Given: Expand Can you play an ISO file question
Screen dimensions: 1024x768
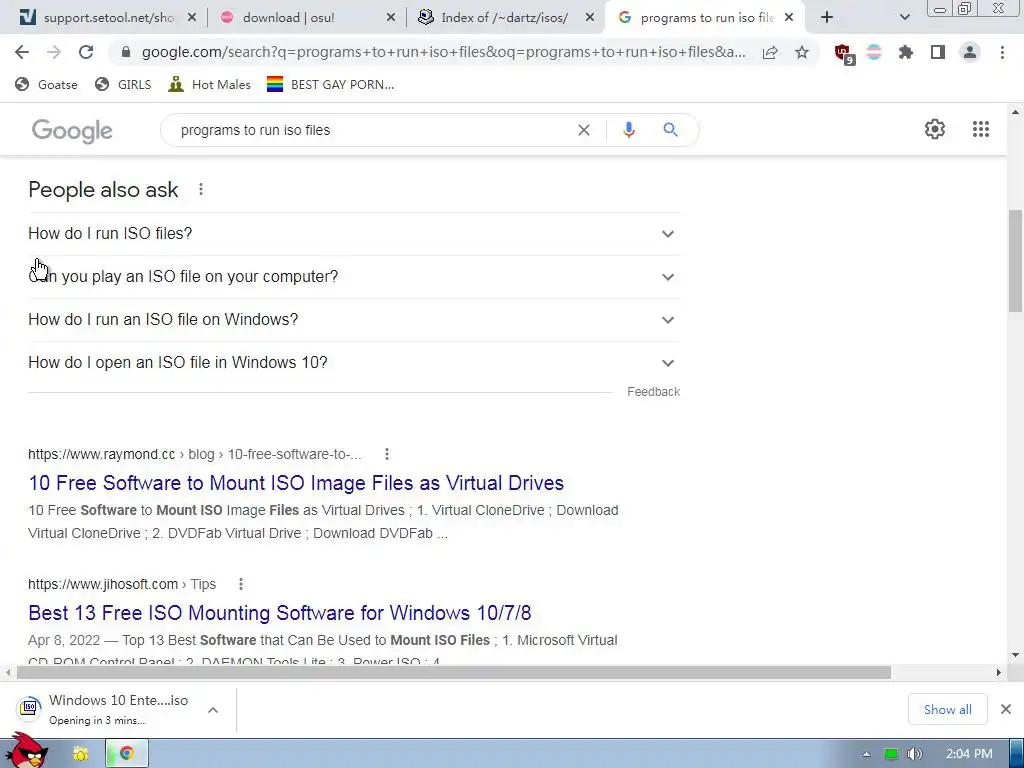Looking at the screenshot, I should [x=354, y=277].
